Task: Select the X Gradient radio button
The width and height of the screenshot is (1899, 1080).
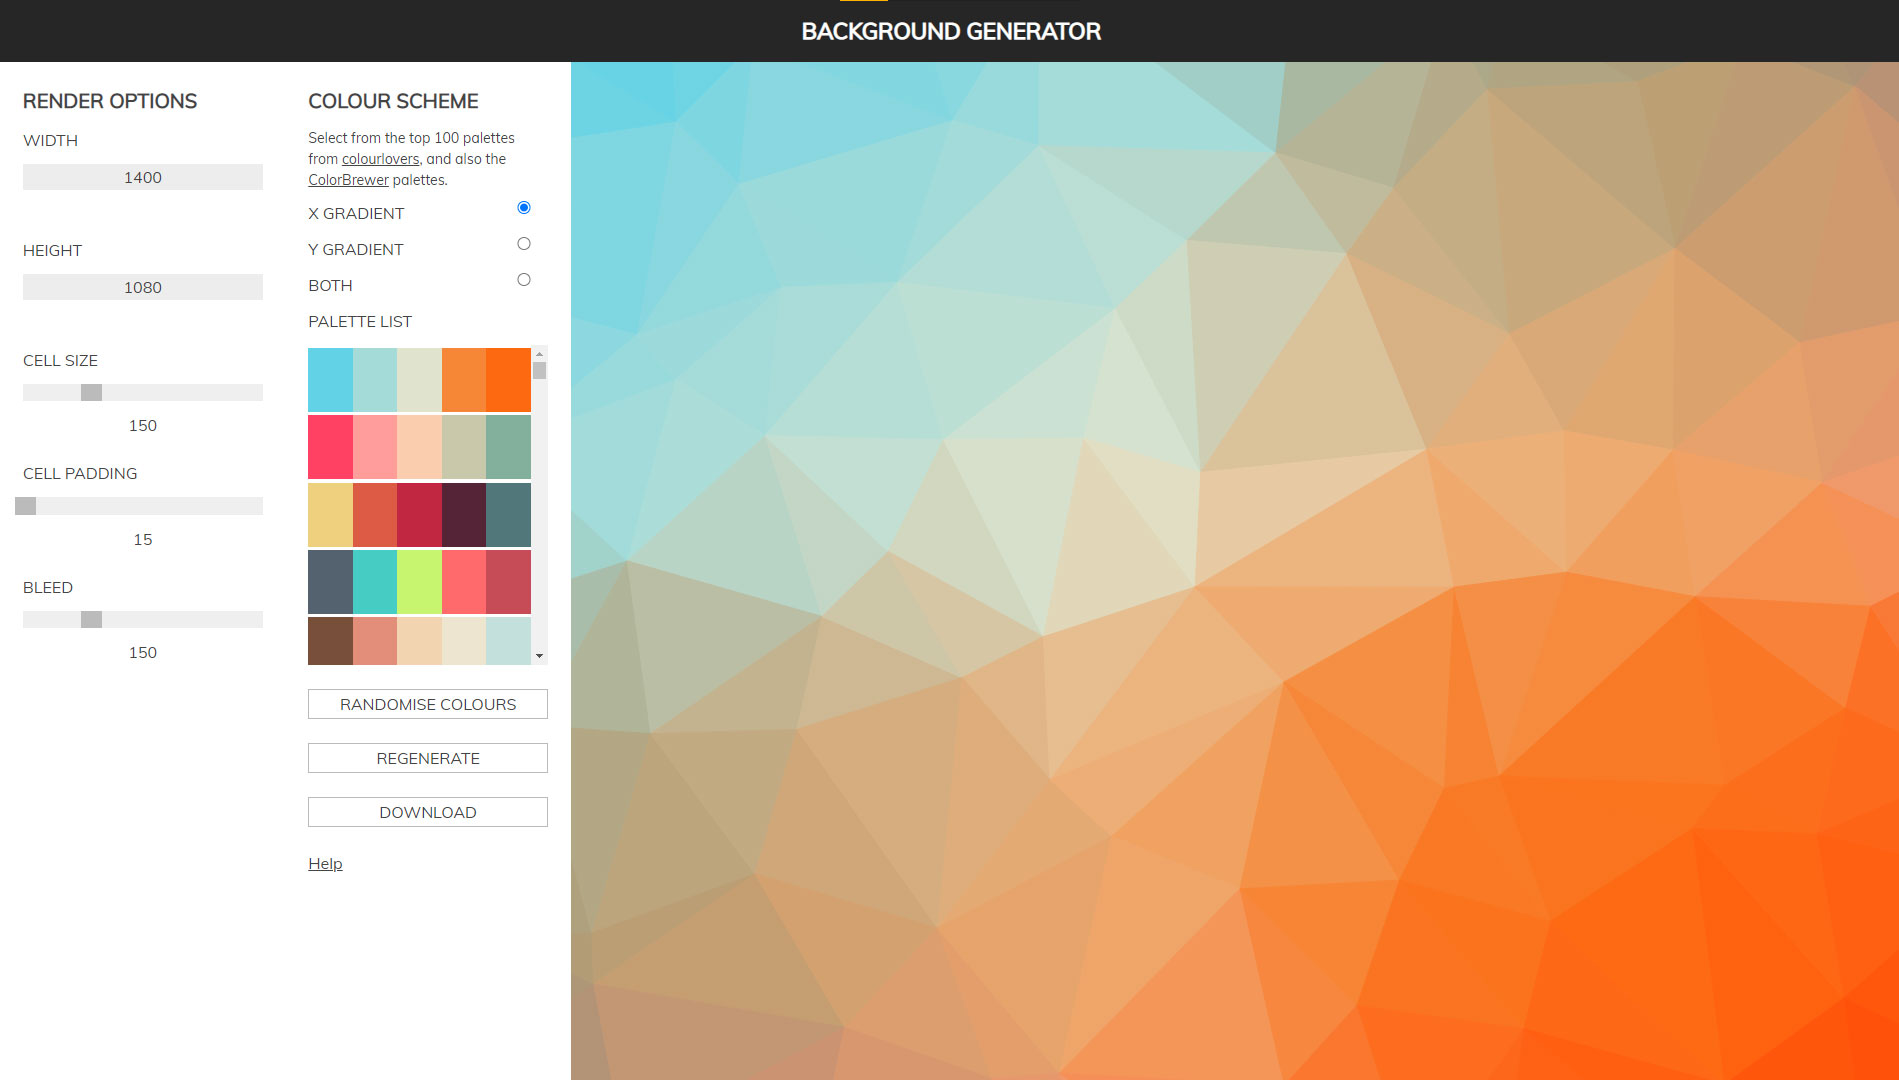Action: [x=524, y=207]
